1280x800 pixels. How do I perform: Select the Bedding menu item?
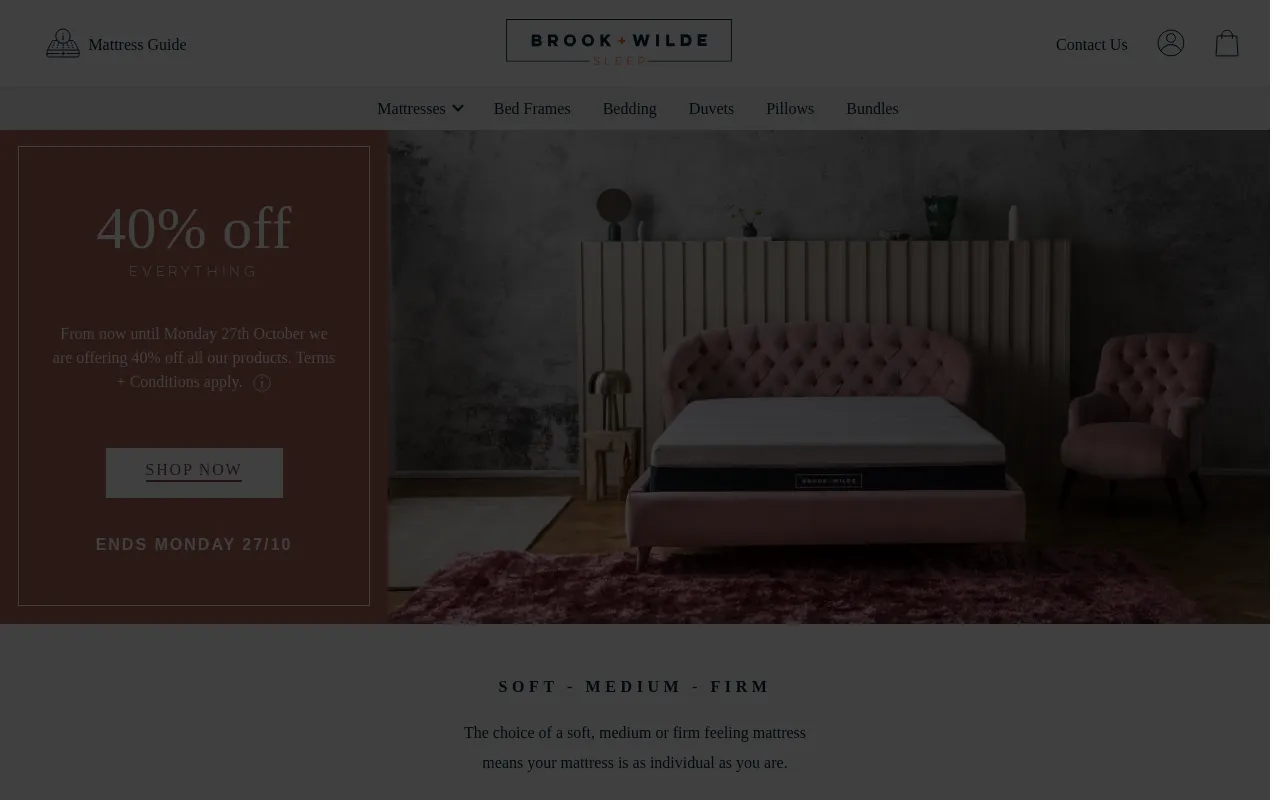pos(630,108)
